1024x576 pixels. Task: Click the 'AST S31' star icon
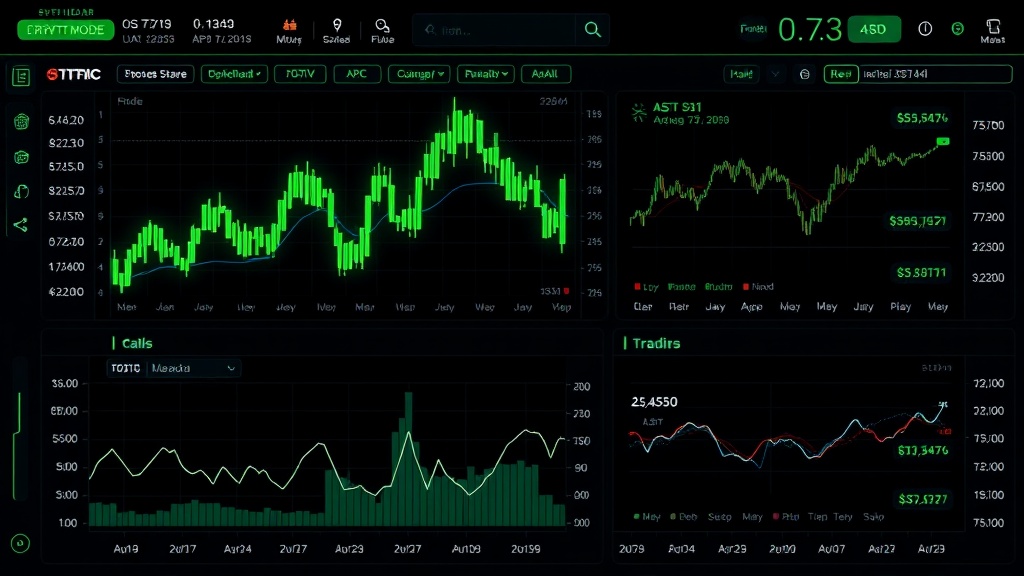pos(639,113)
